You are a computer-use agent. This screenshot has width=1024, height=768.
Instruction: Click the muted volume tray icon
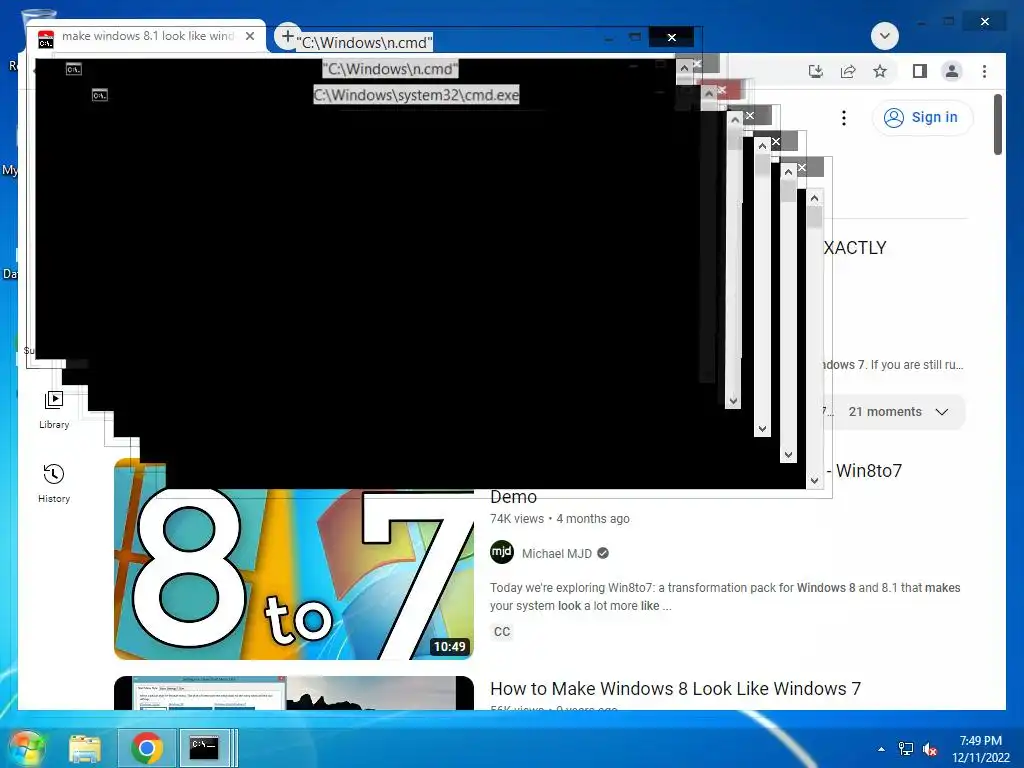pyautogui.click(x=929, y=750)
